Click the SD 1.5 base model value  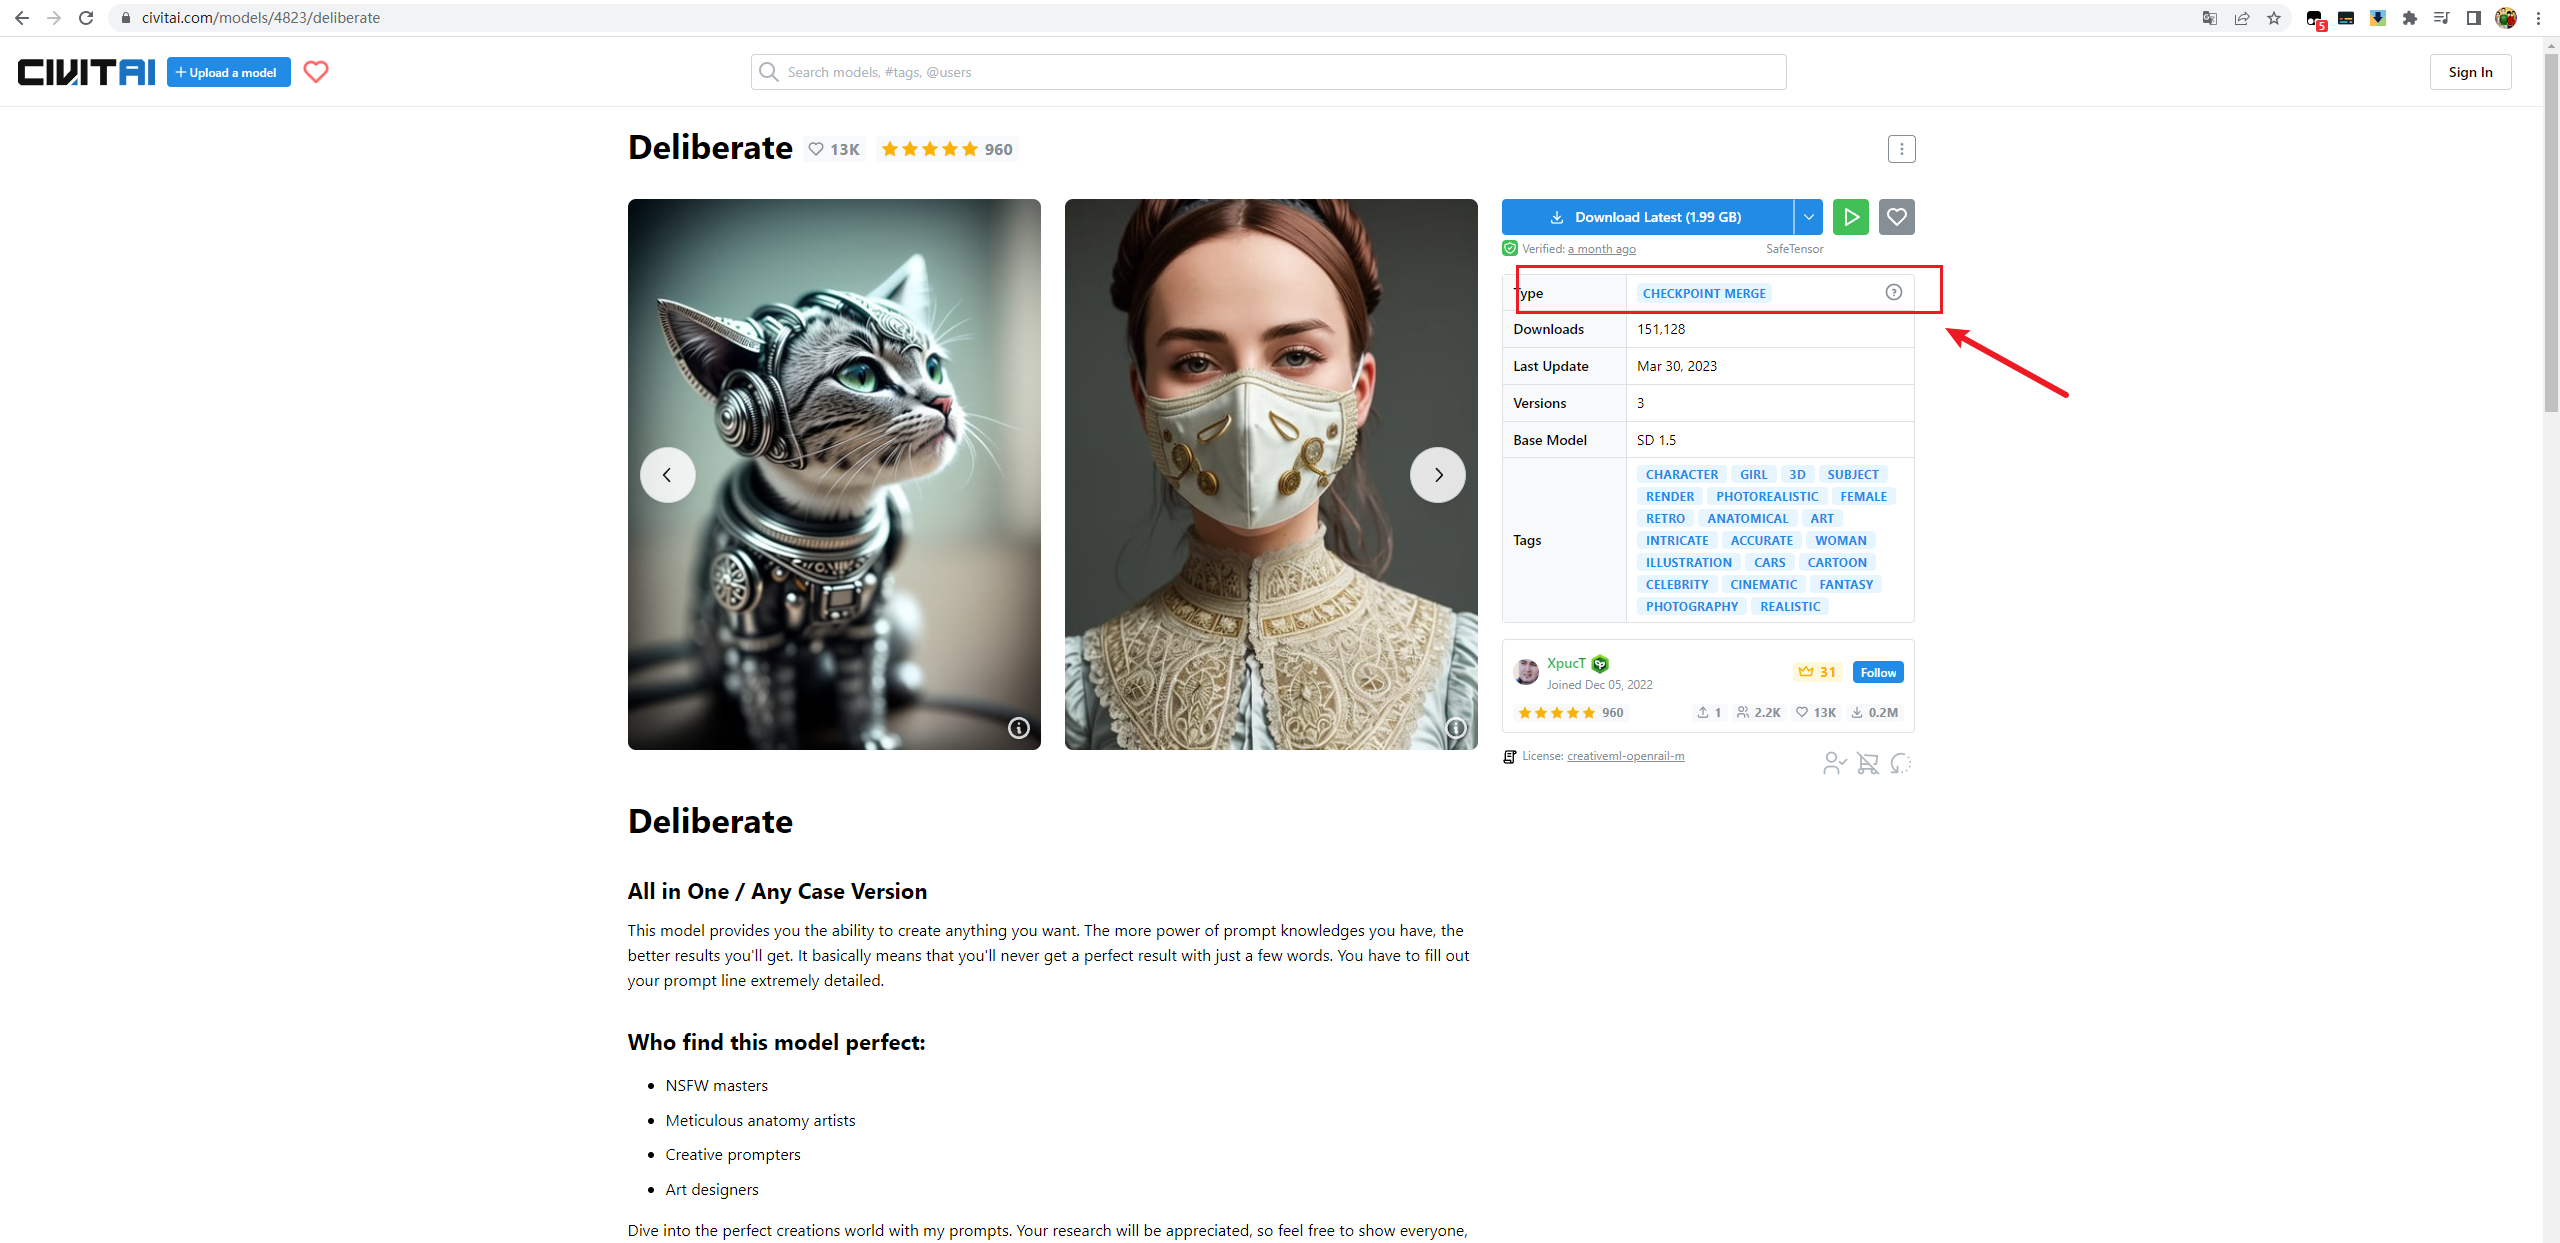[1656, 441]
